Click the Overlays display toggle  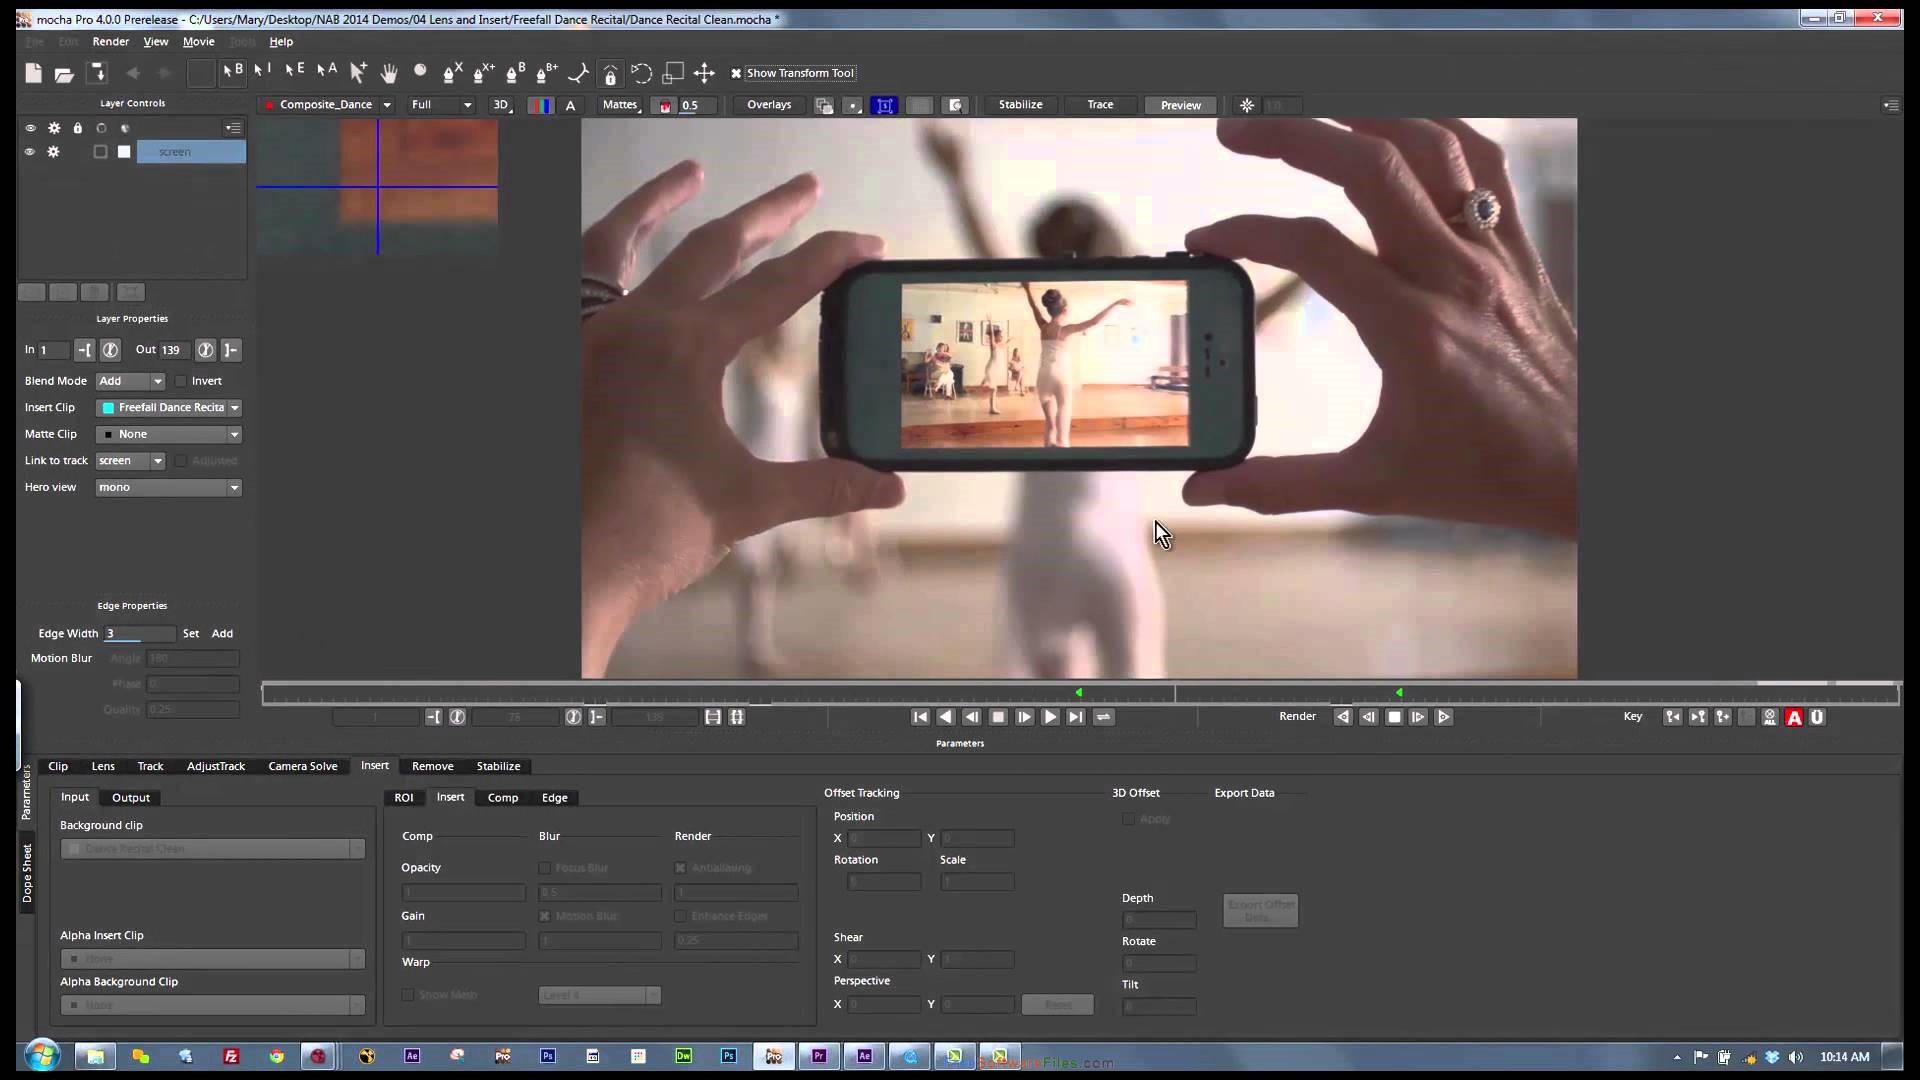click(767, 104)
